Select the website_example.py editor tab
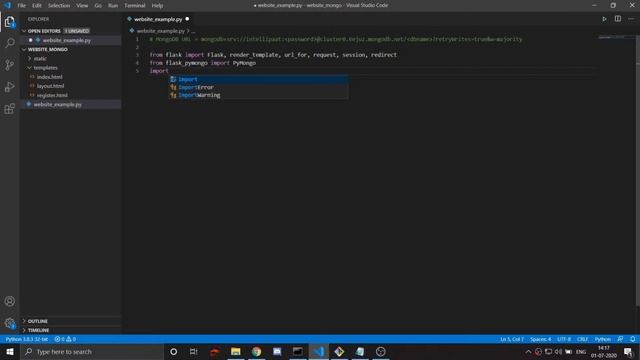 158,19
